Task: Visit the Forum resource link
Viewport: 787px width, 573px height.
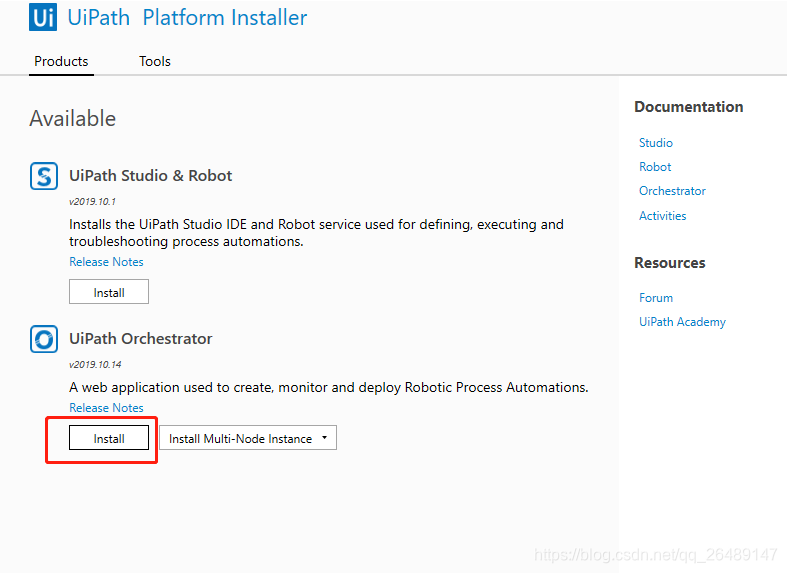Action: 656,298
